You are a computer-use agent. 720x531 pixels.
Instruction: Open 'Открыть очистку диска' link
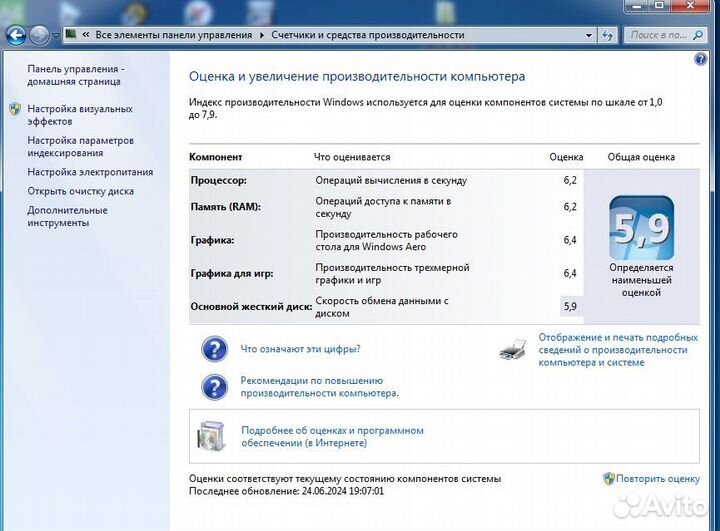(80, 191)
